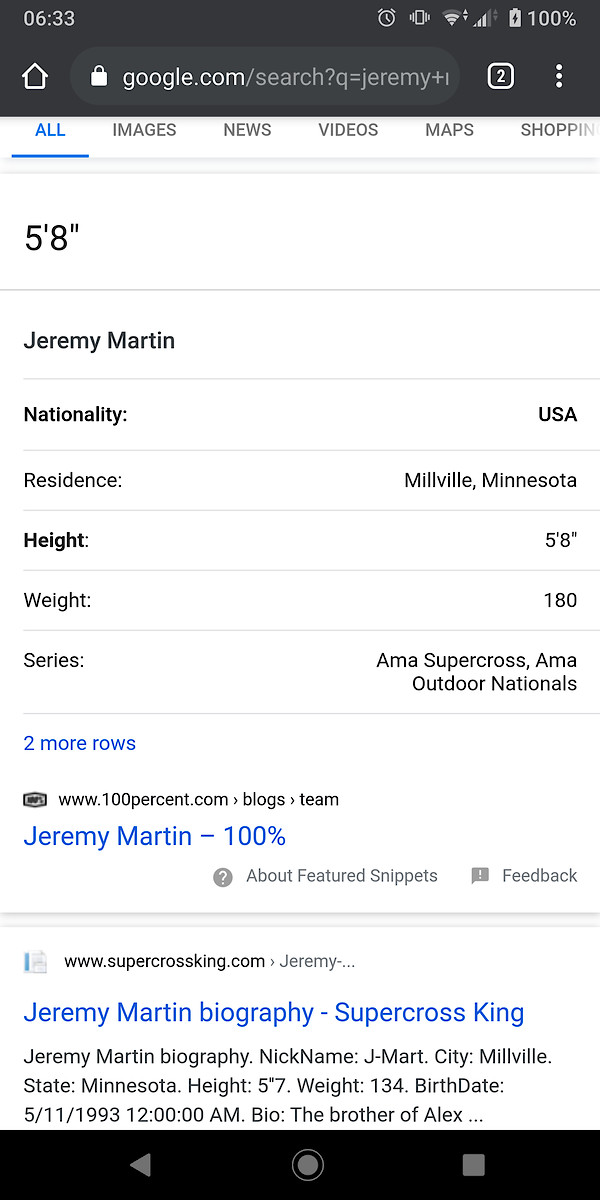Open Jeremy Martin biography - Supercross King link
The width and height of the screenshot is (600, 1200).
273,1012
